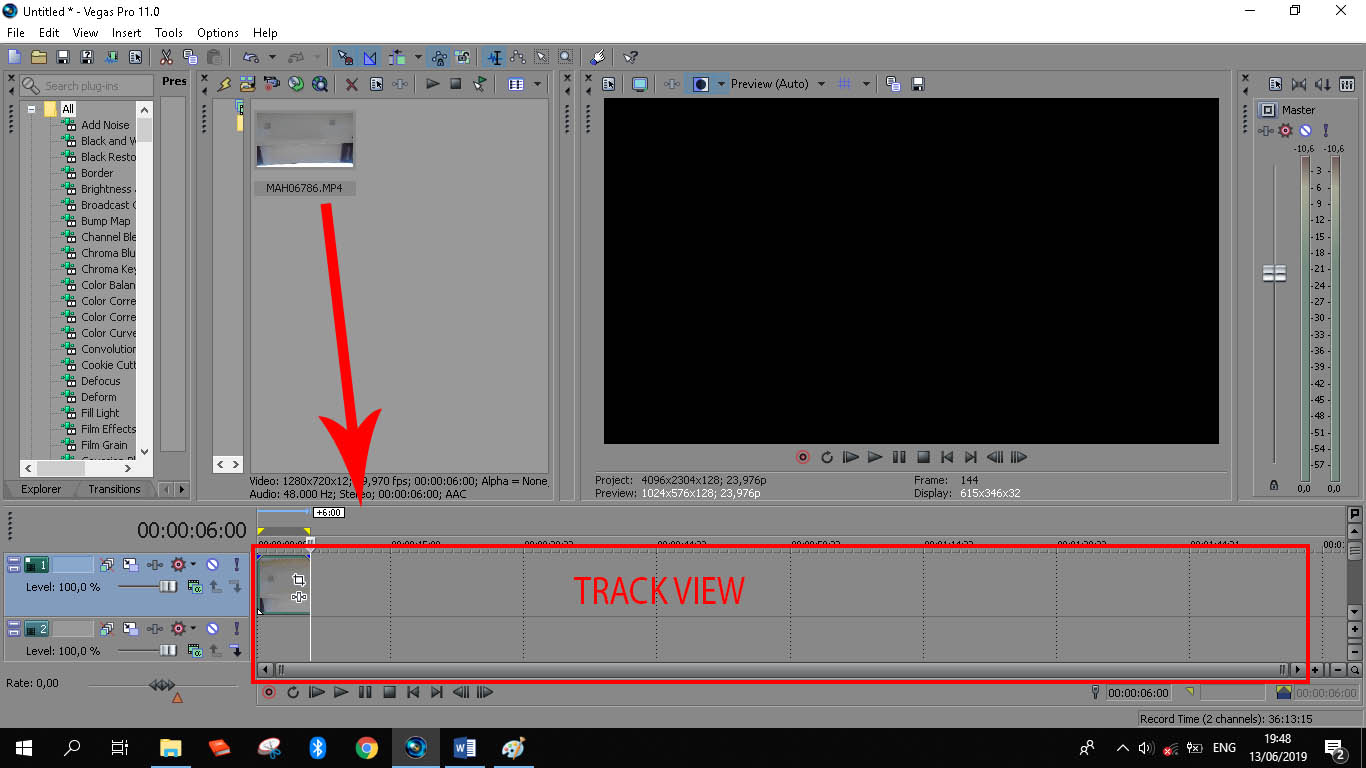Open the Auto Ripple mode dropdown arrow

(418, 57)
